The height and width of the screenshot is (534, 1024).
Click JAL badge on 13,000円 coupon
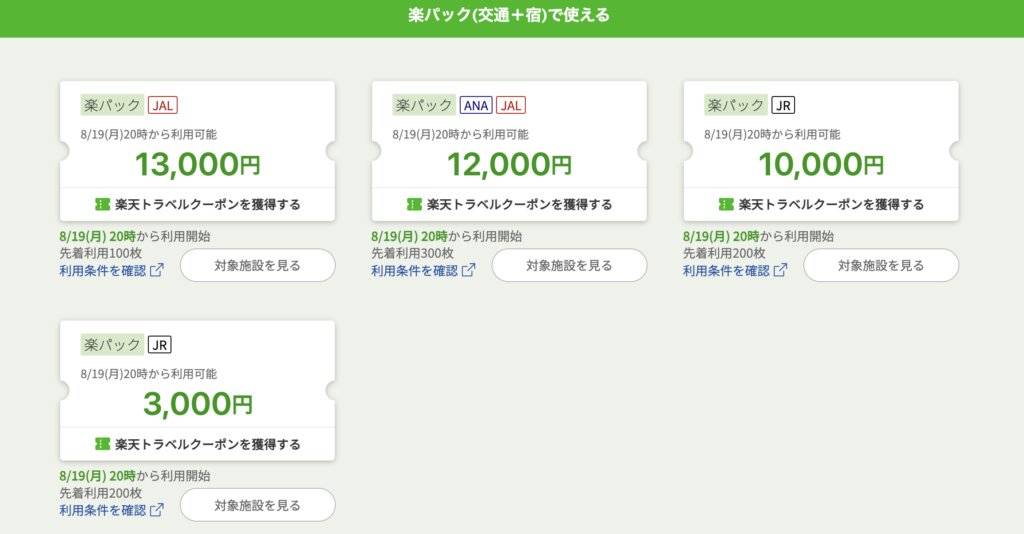(x=163, y=105)
